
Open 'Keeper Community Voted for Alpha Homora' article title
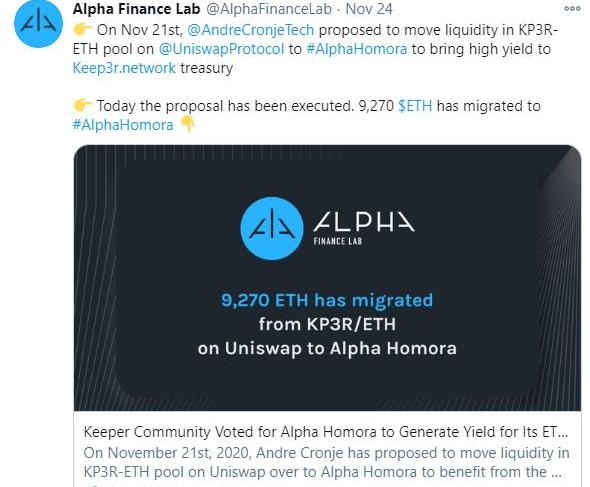[x=326, y=432]
